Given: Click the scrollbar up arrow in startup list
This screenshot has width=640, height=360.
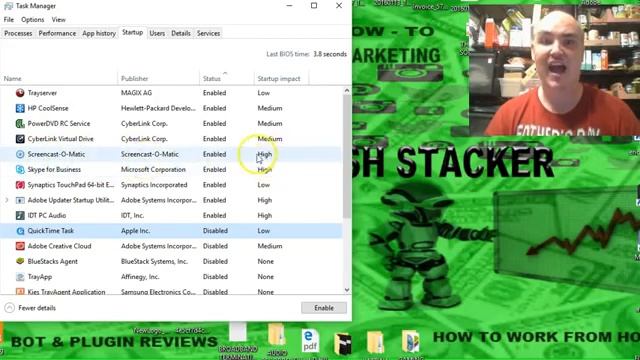Looking at the screenshot, I should 347,90.
